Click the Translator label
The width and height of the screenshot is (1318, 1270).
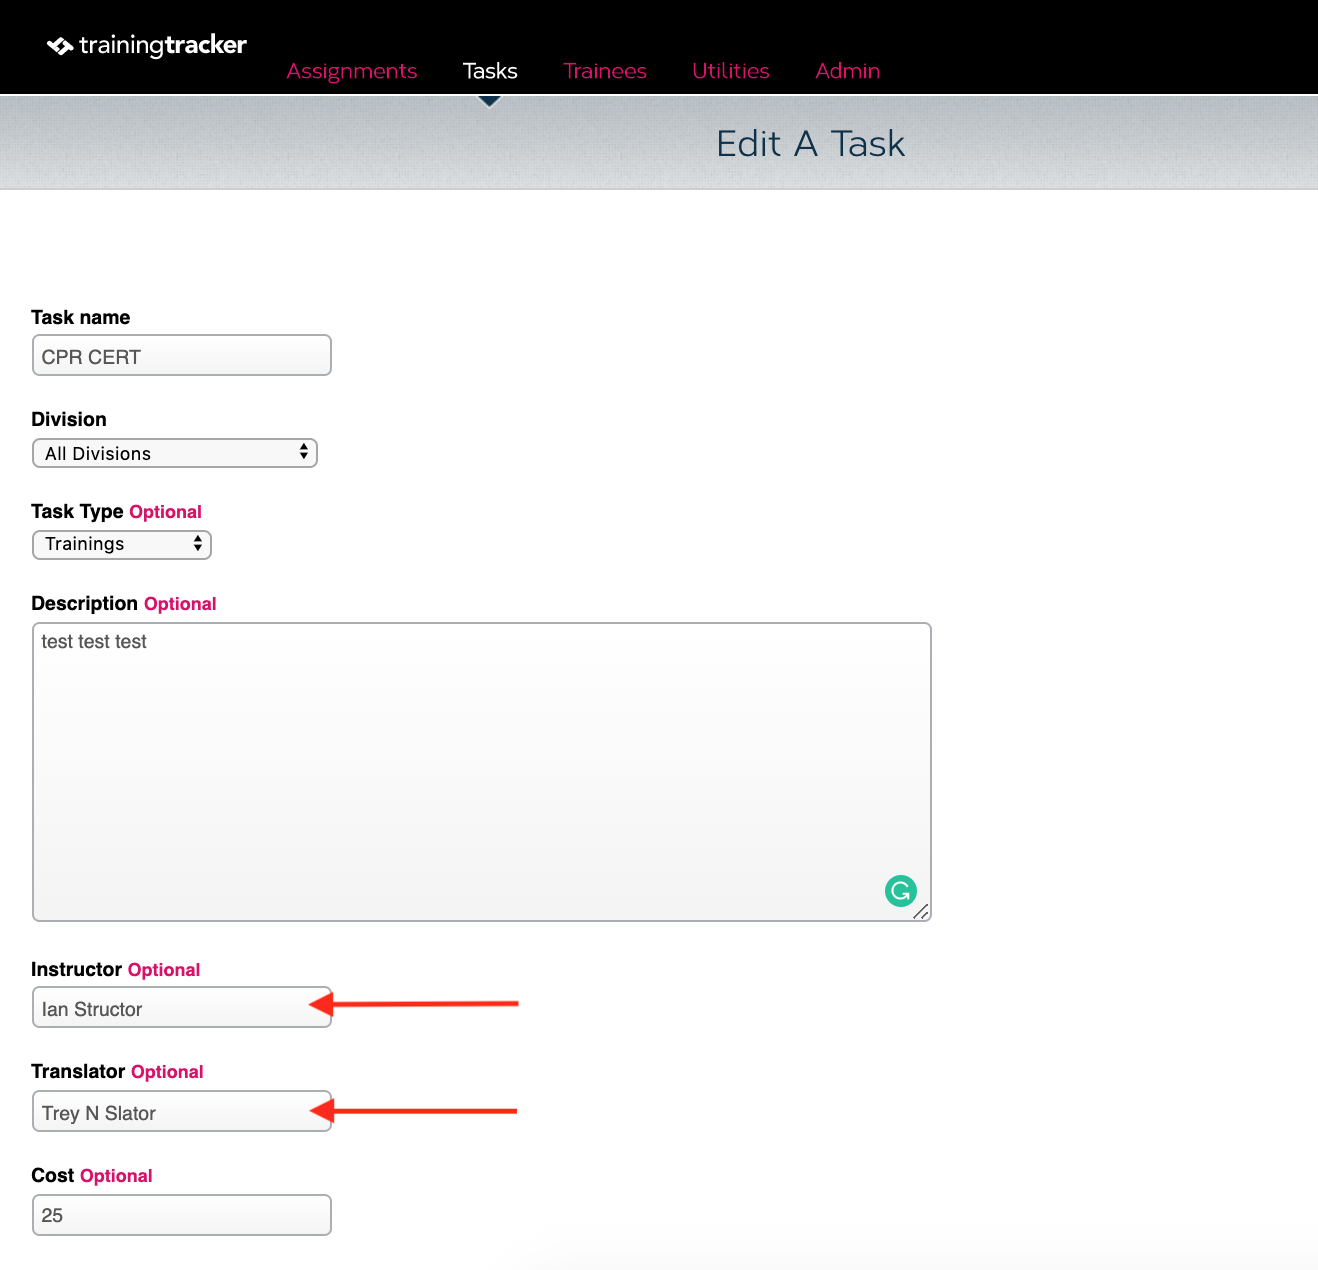click(x=78, y=1071)
